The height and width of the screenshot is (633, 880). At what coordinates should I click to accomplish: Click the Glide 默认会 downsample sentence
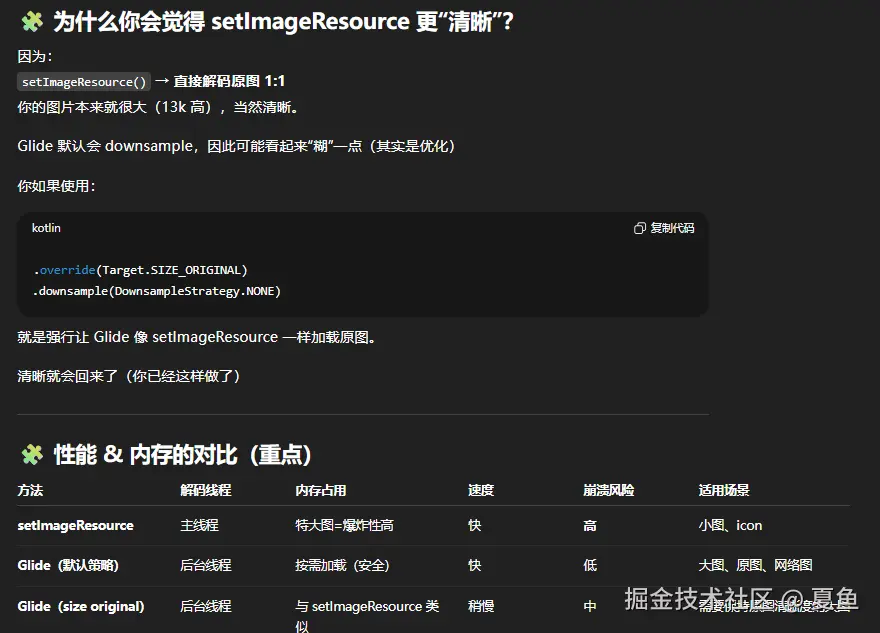click(236, 146)
